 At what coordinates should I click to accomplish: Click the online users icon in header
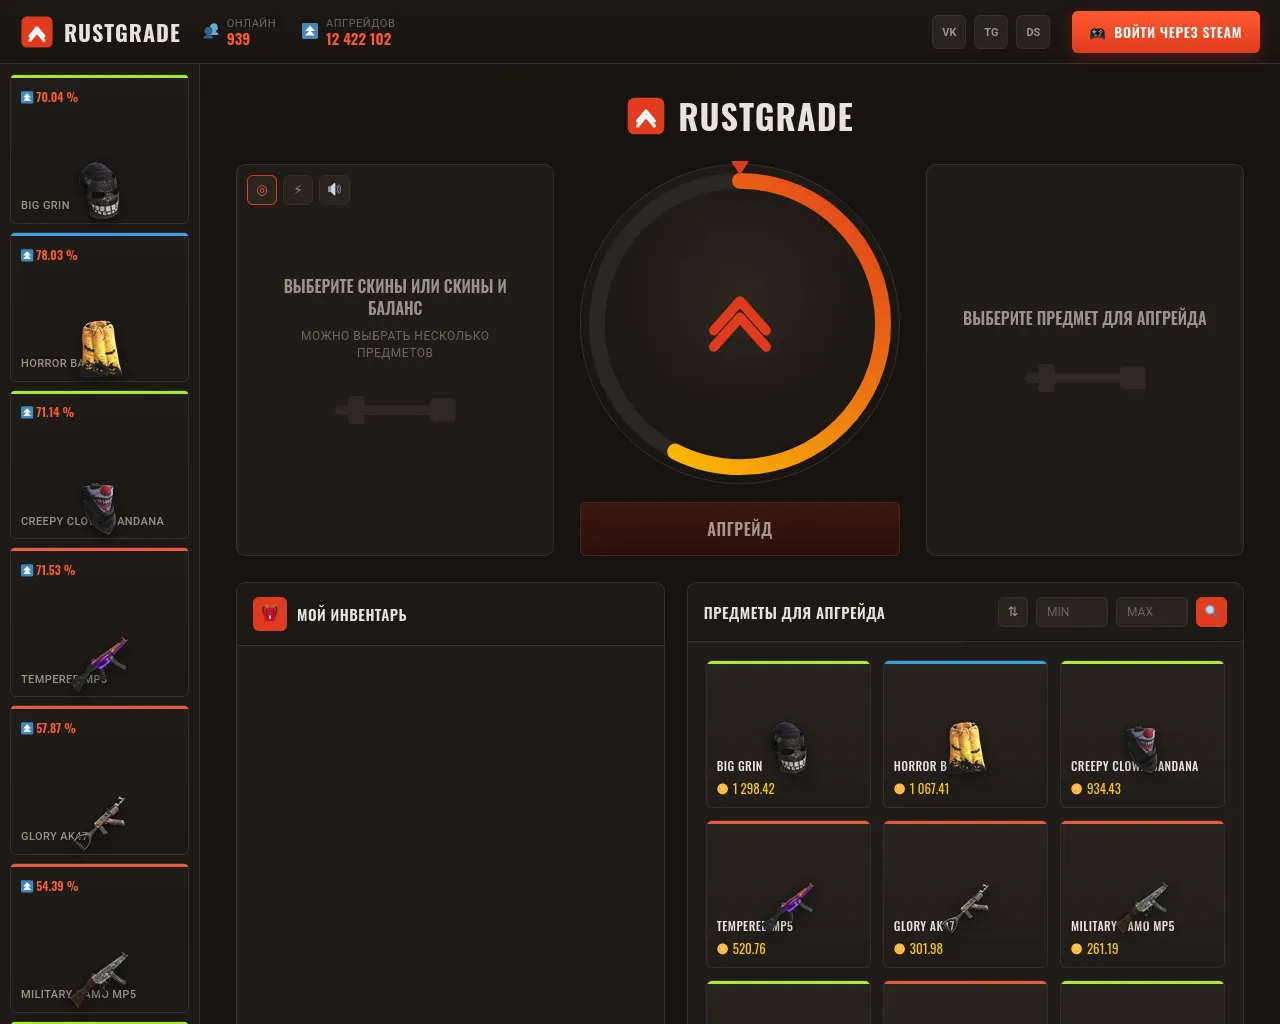[x=211, y=31]
